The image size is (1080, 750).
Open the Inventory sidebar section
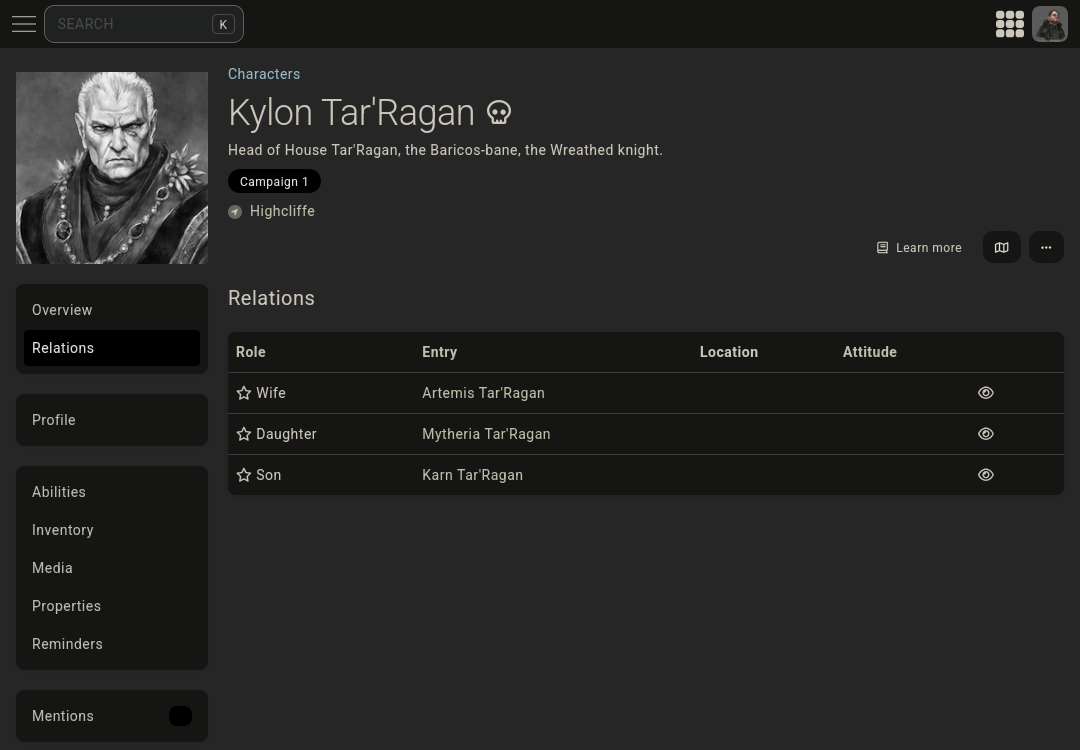(62, 530)
